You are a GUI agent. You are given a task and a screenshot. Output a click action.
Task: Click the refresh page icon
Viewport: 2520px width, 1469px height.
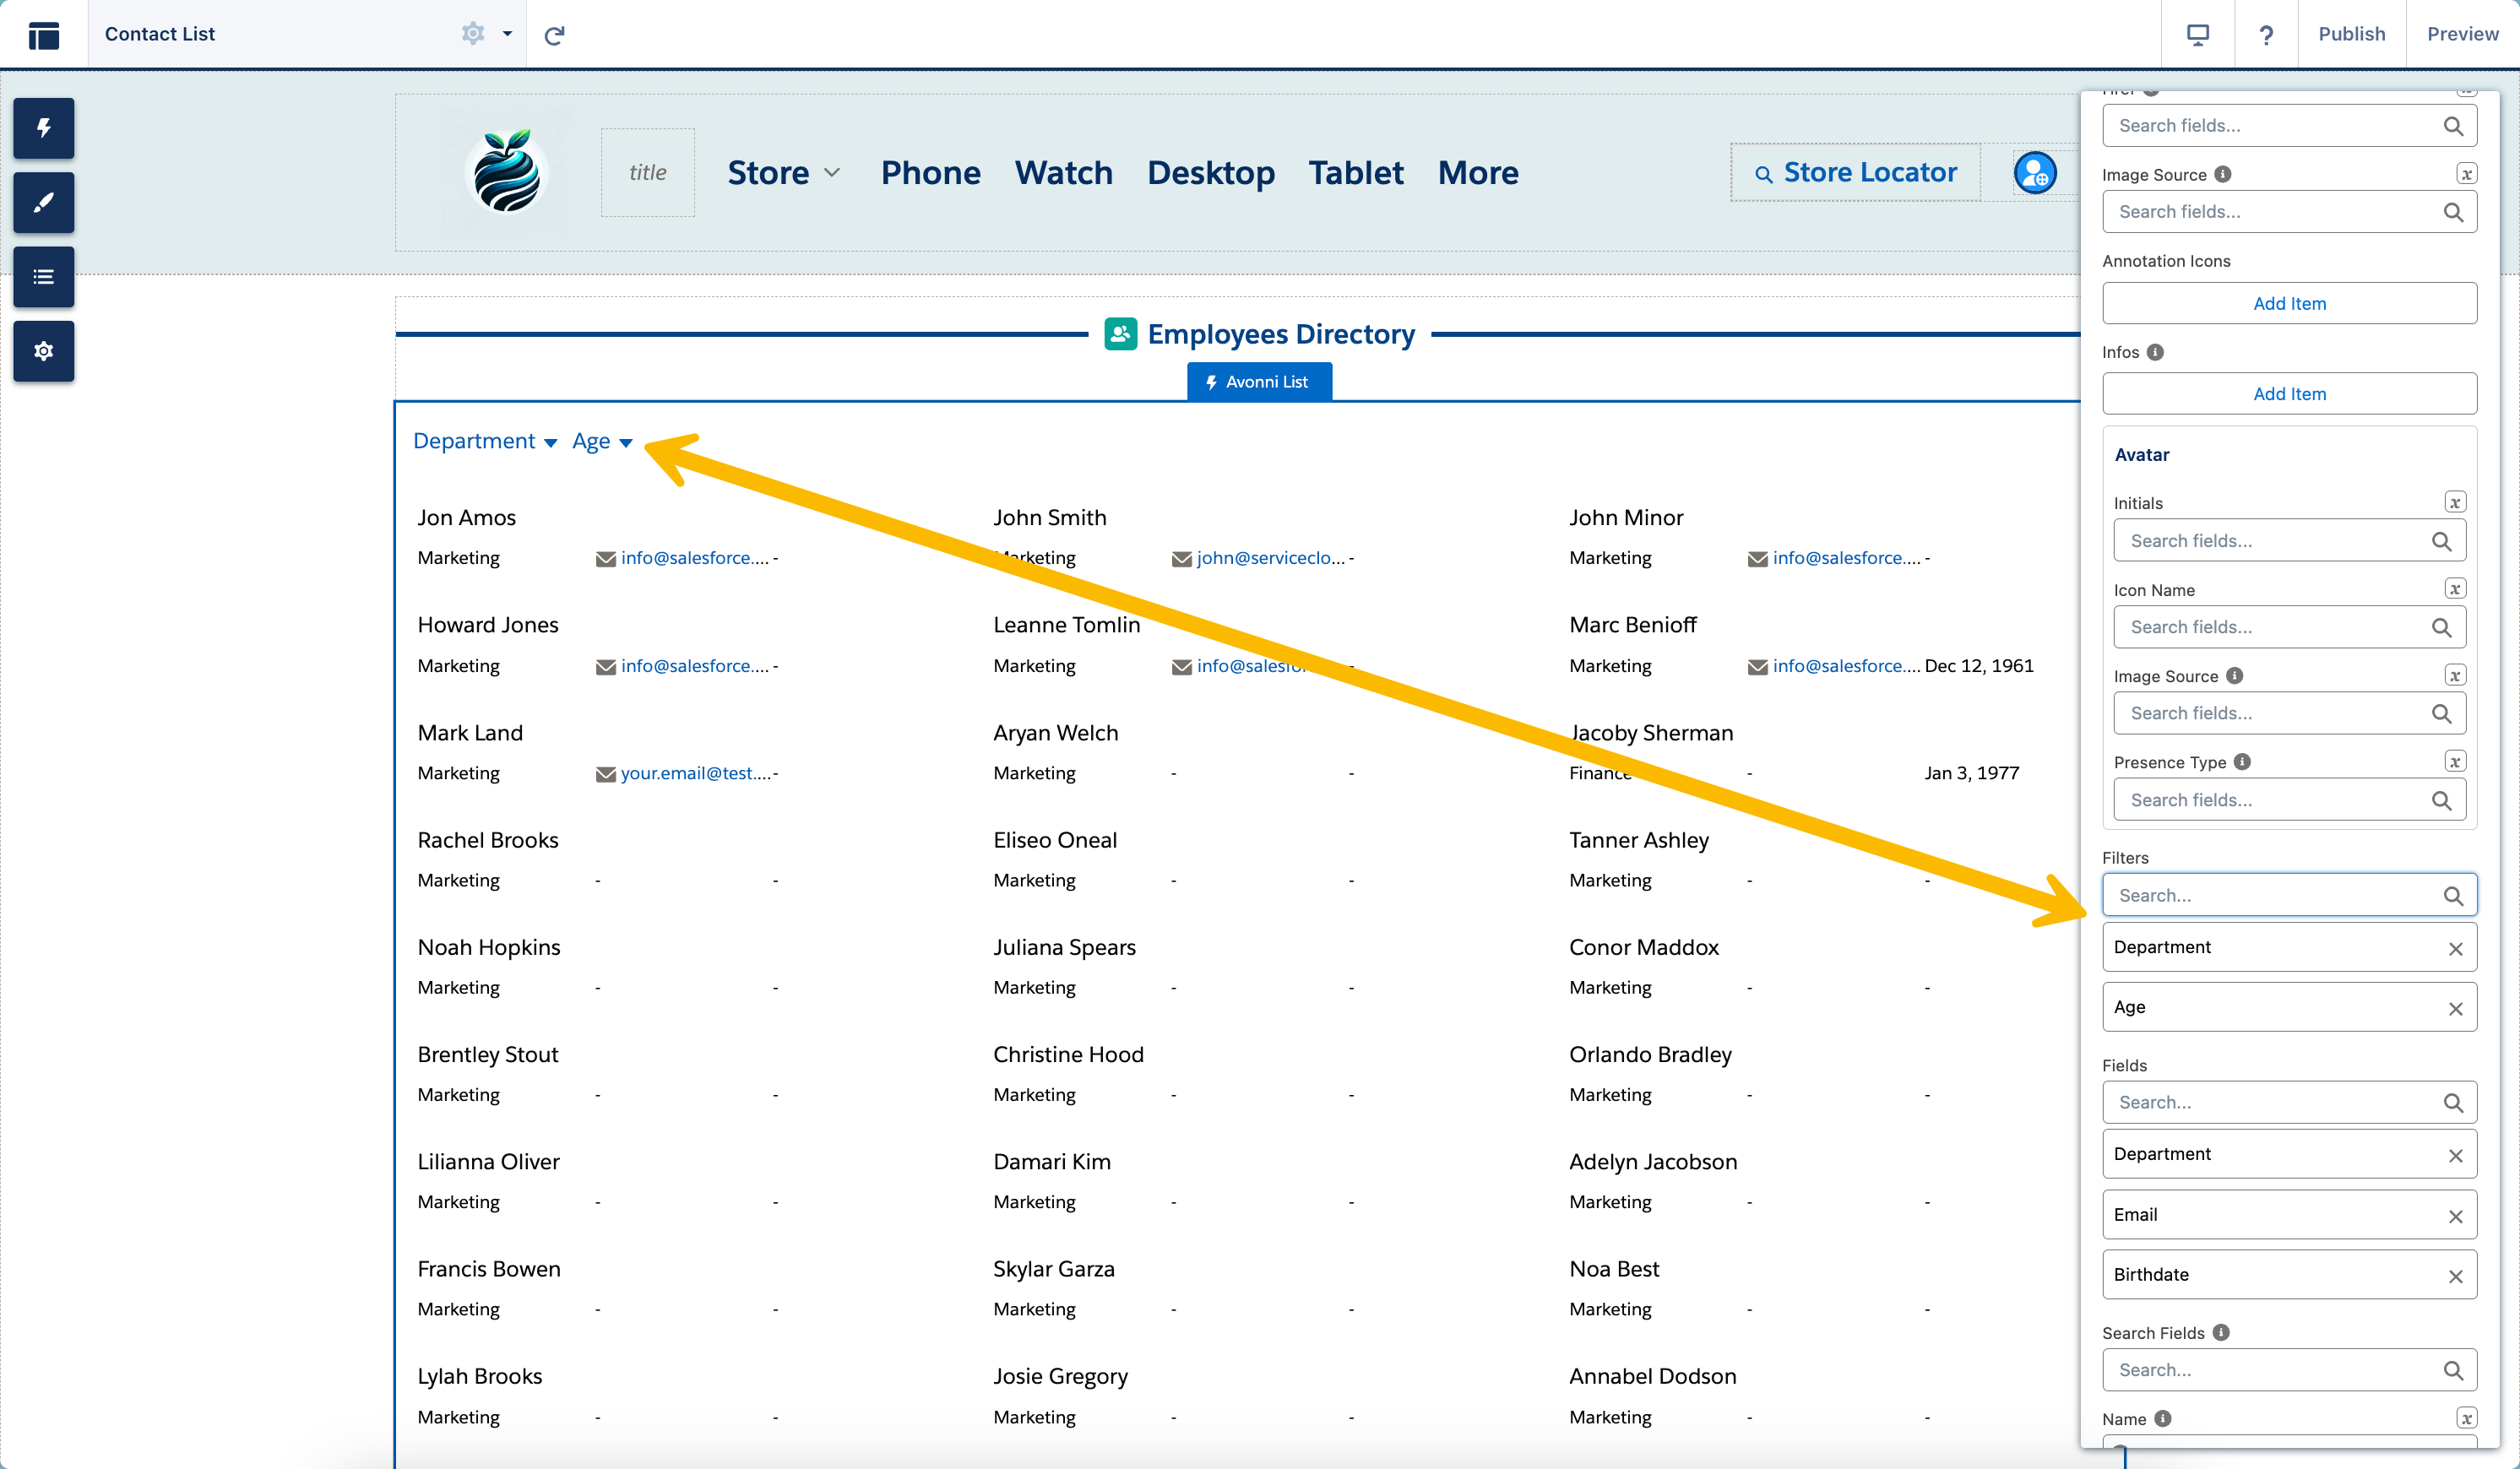pos(554,35)
